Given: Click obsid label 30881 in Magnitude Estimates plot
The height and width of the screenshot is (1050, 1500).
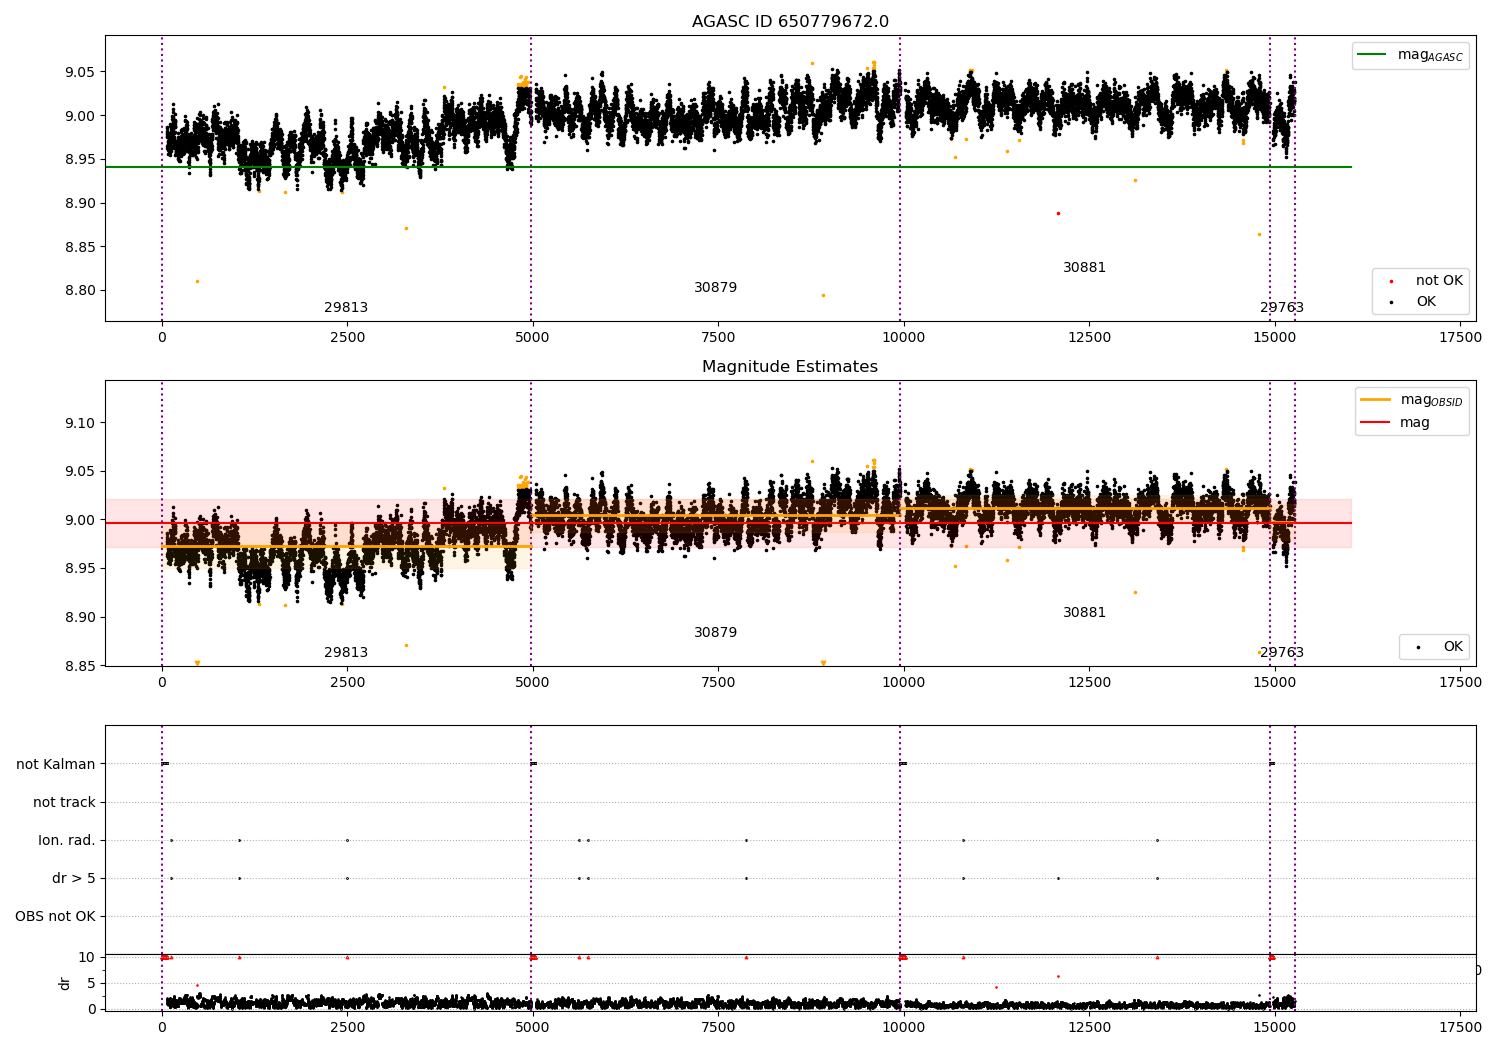Looking at the screenshot, I should pos(1084,613).
